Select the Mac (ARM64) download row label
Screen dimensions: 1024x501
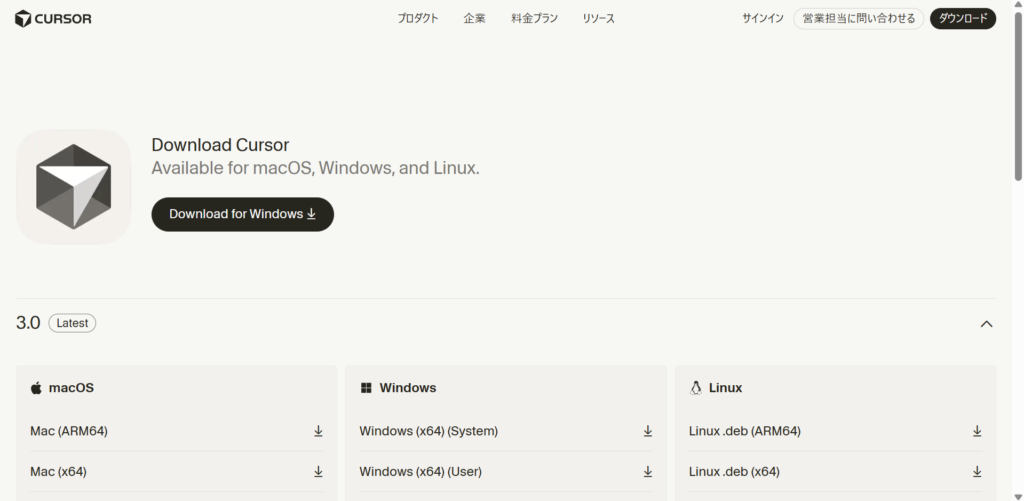[69, 431]
